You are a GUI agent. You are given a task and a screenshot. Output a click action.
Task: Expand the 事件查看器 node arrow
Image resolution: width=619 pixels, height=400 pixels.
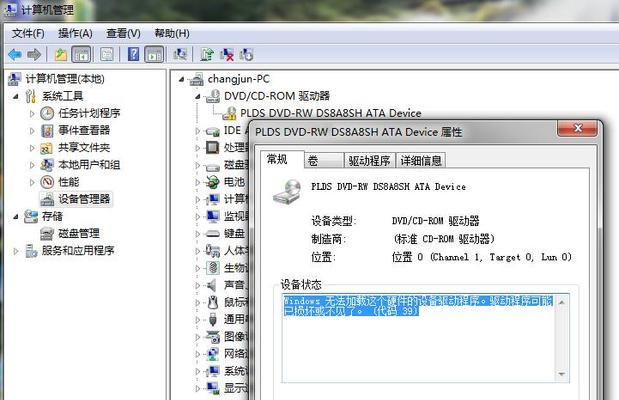32,130
